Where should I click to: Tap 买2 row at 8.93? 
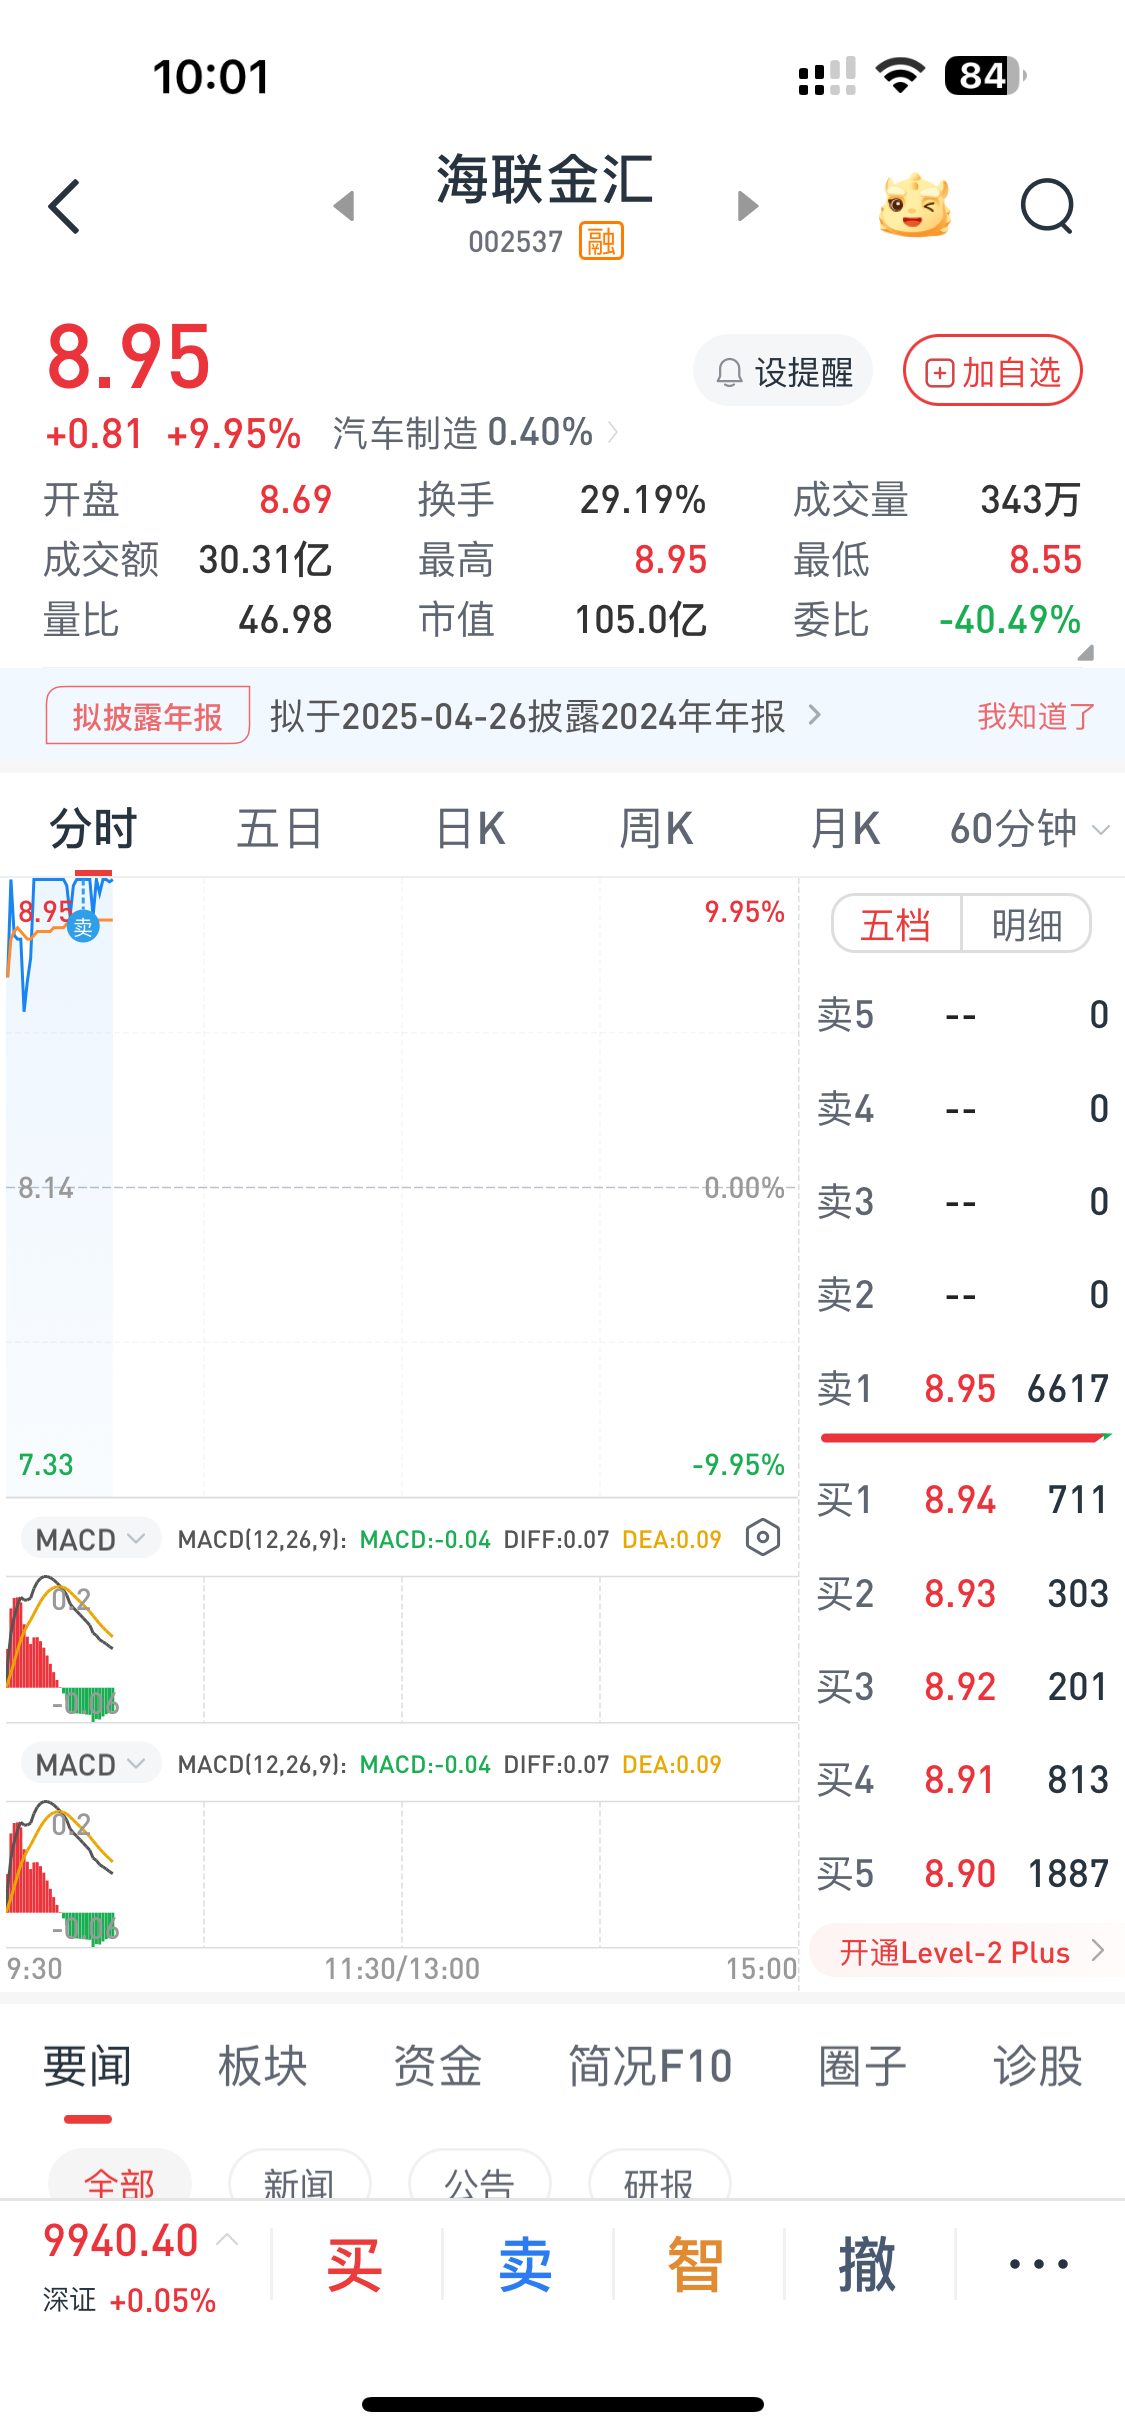click(x=963, y=1593)
